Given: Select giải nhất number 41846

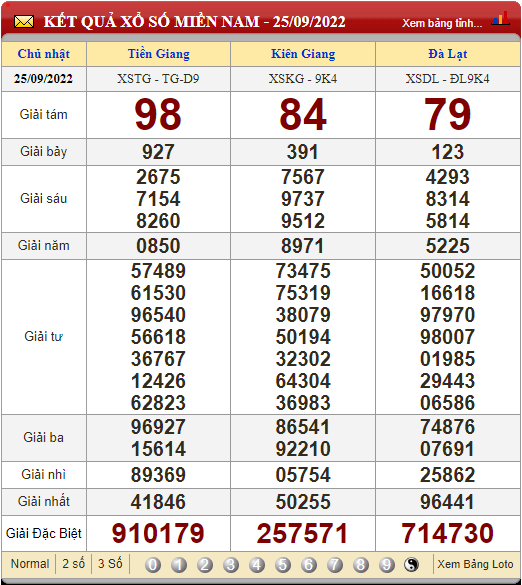Looking at the screenshot, I should click(158, 502).
